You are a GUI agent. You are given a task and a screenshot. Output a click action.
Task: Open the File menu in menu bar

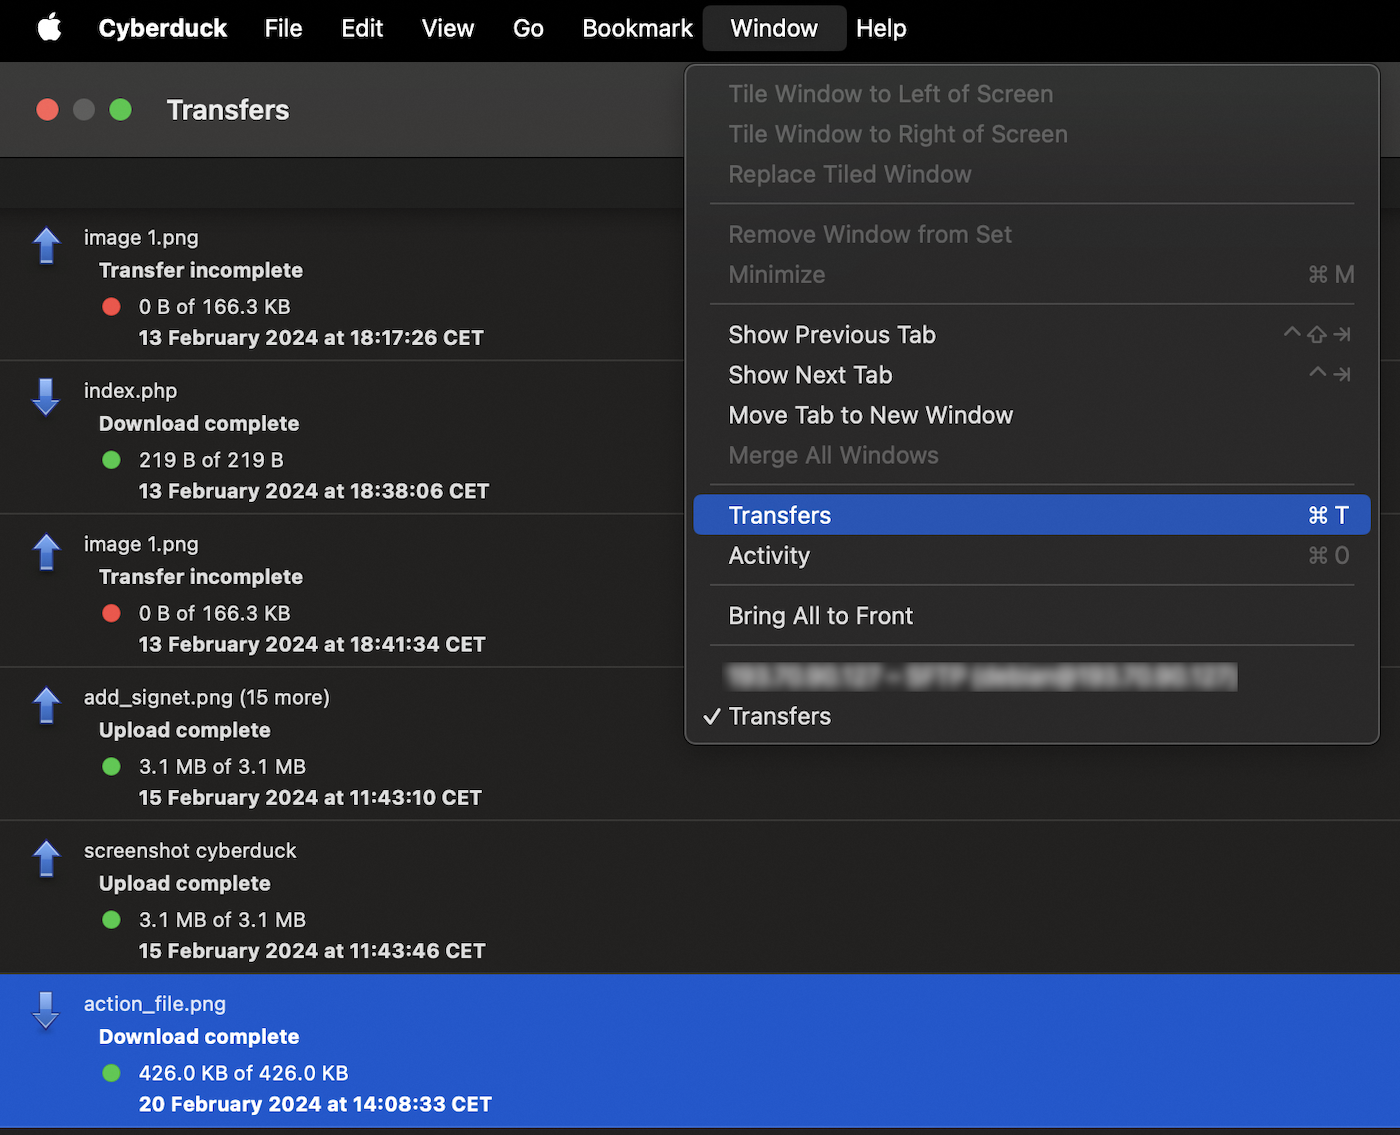click(x=283, y=28)
